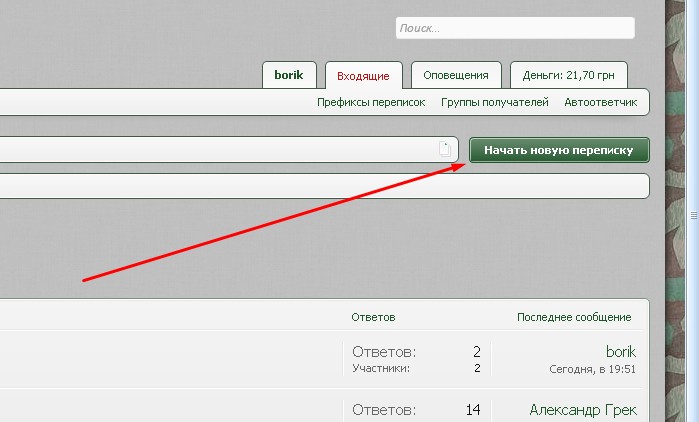Image resolution: width=699 pixels, height=422 pixels.
Task: Switch to the Входящие tab
Action: [363, 76]
